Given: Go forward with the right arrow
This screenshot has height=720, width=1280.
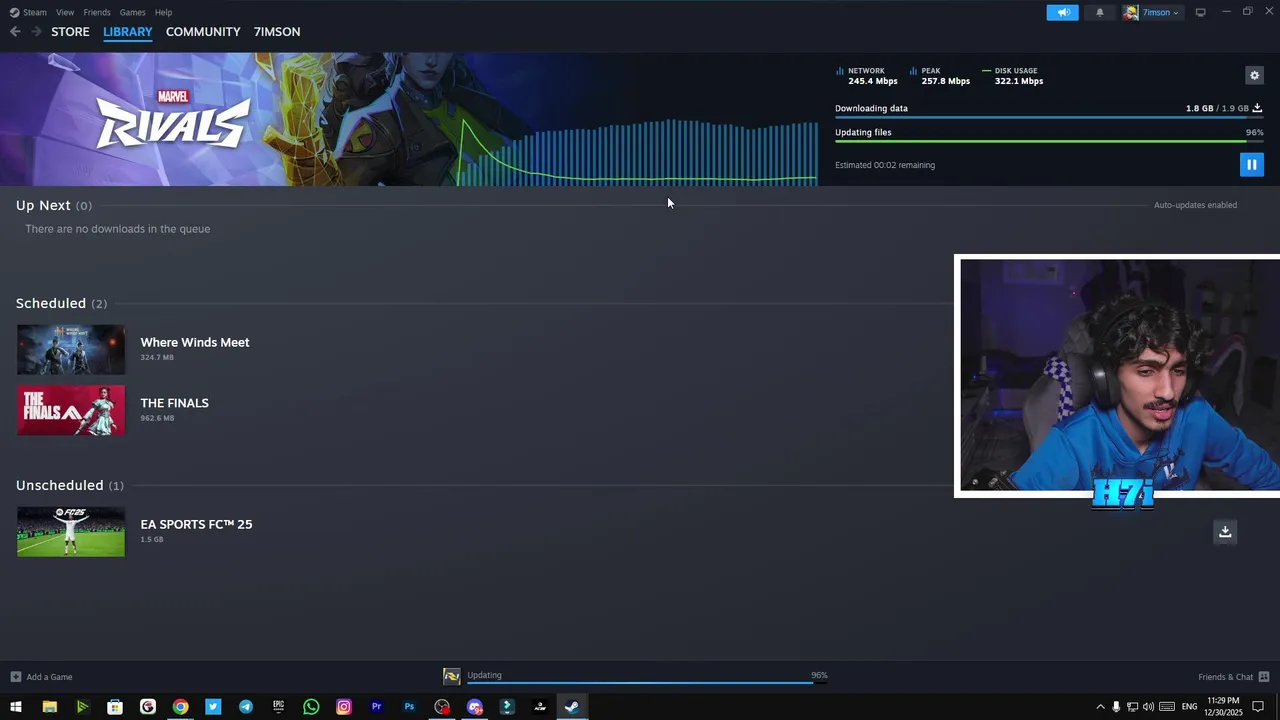Looking at the screenshot, I should 36,32.
